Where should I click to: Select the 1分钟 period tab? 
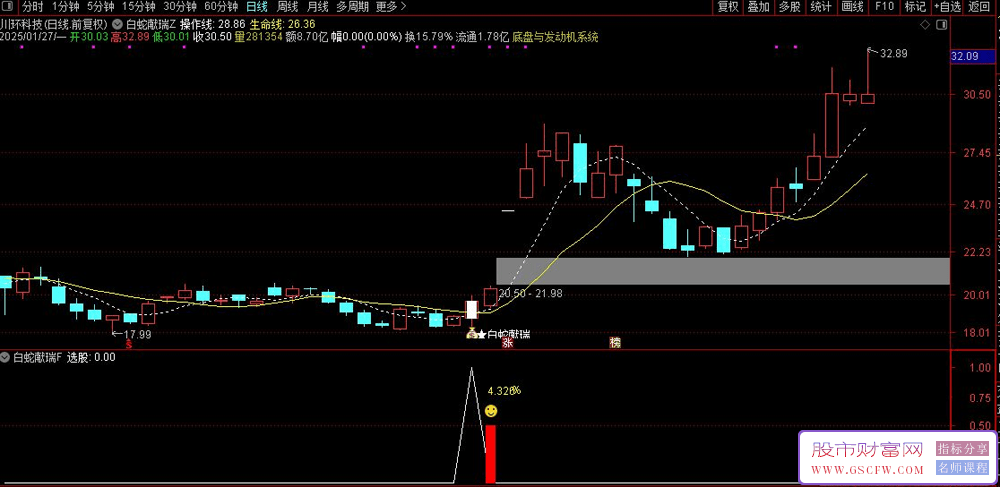tap(65, 7)
